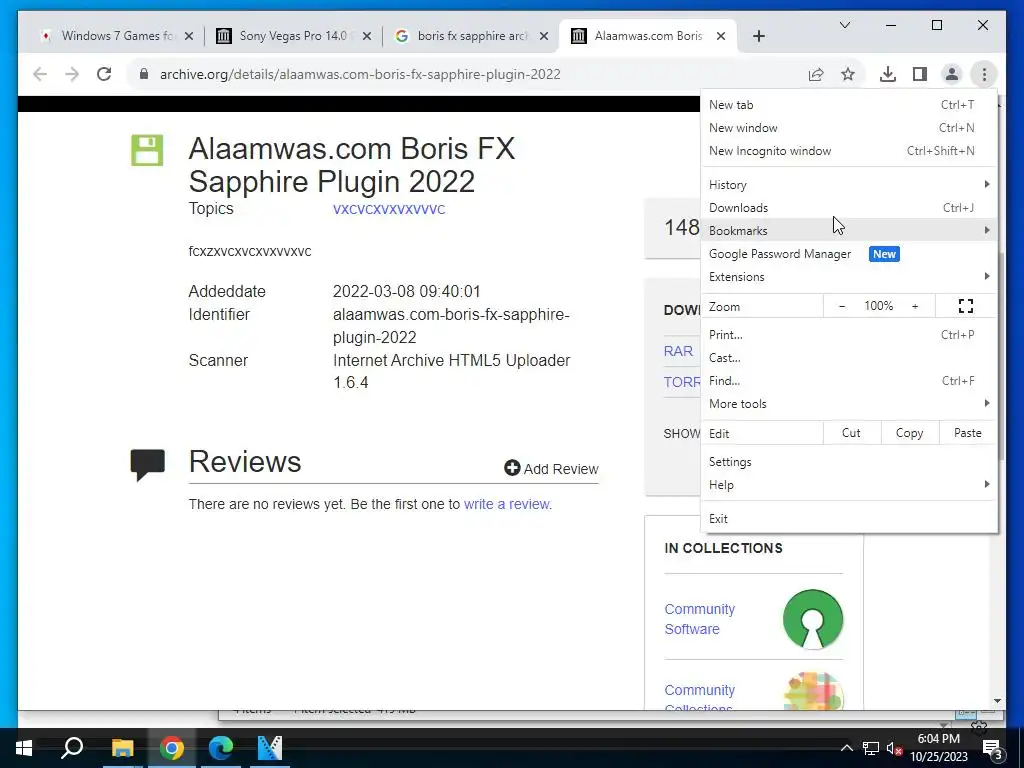Viewport: 1024px width, 768px height.
Task: Open taskbar search magnifier
Action: 72,748
